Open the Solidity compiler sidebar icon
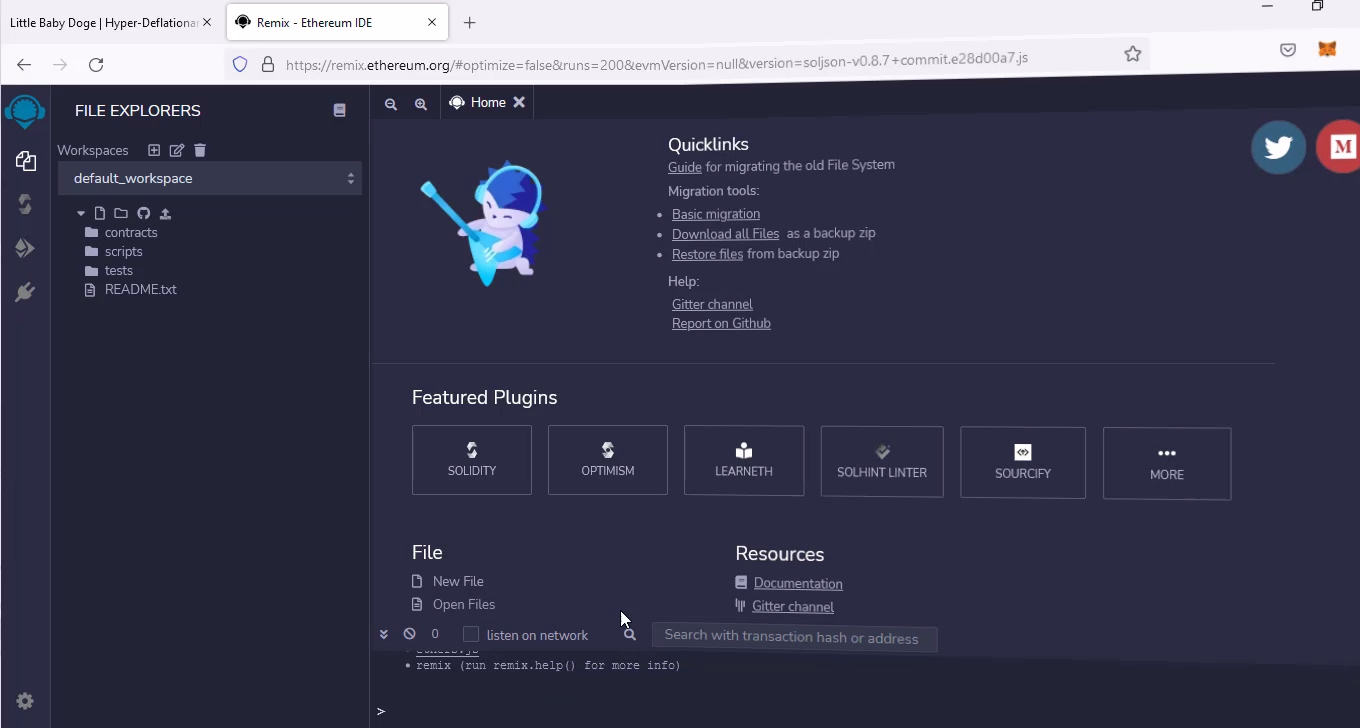The width and height of the screenshot is (1360, 728). [25, 204]
